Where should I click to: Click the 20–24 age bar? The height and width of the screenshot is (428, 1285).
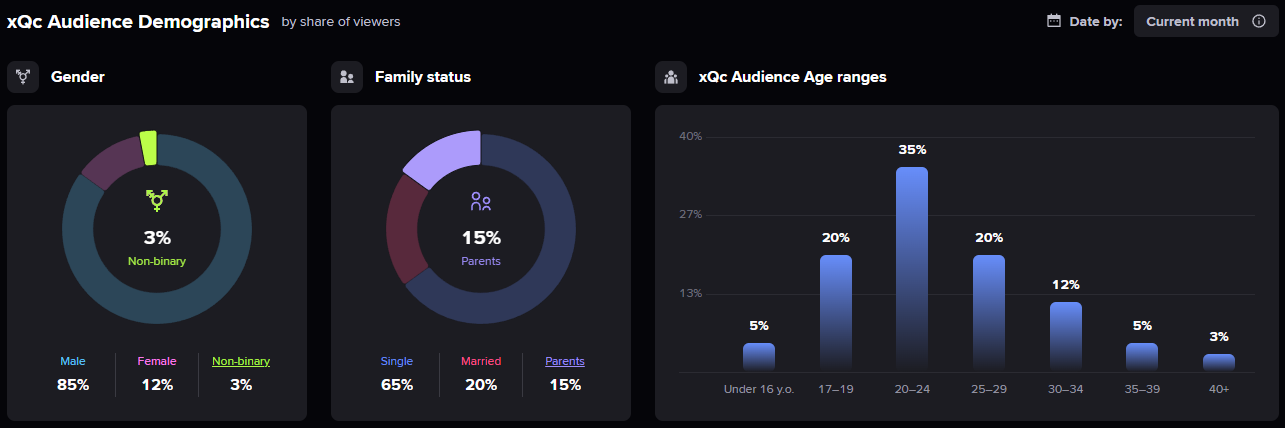(912, 268)
